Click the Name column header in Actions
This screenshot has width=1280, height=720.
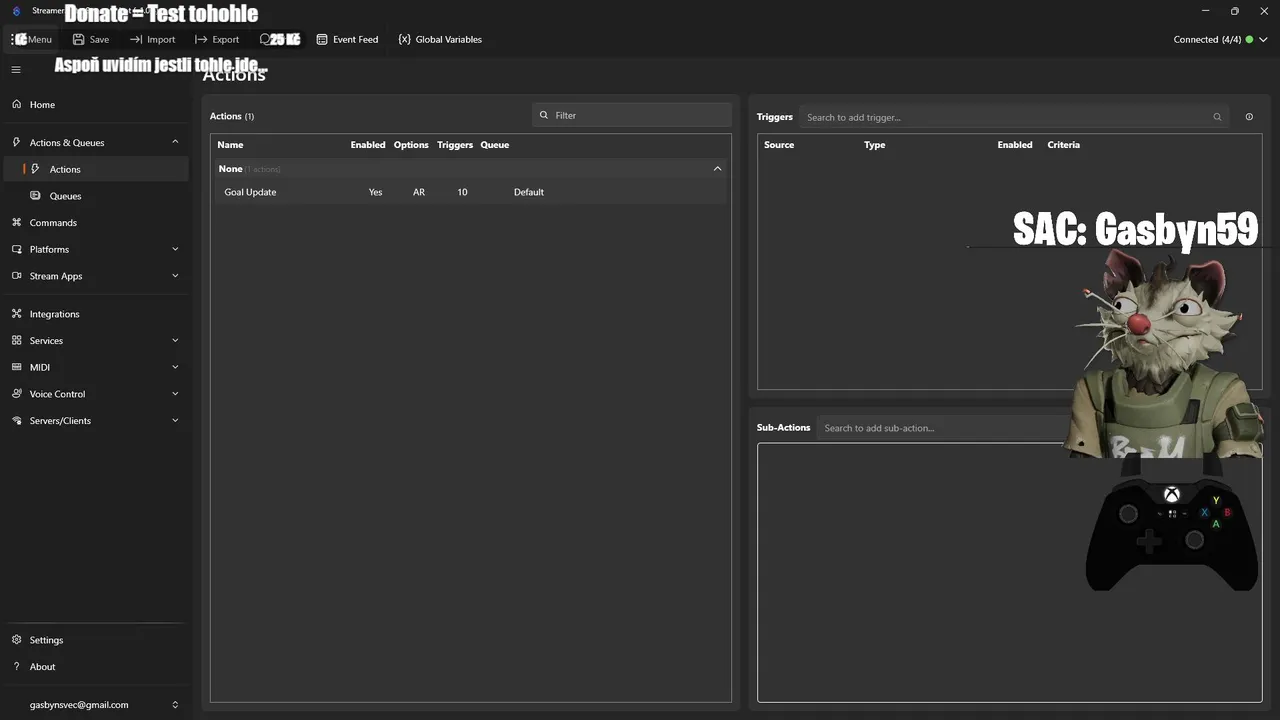(x=230, y=145)
